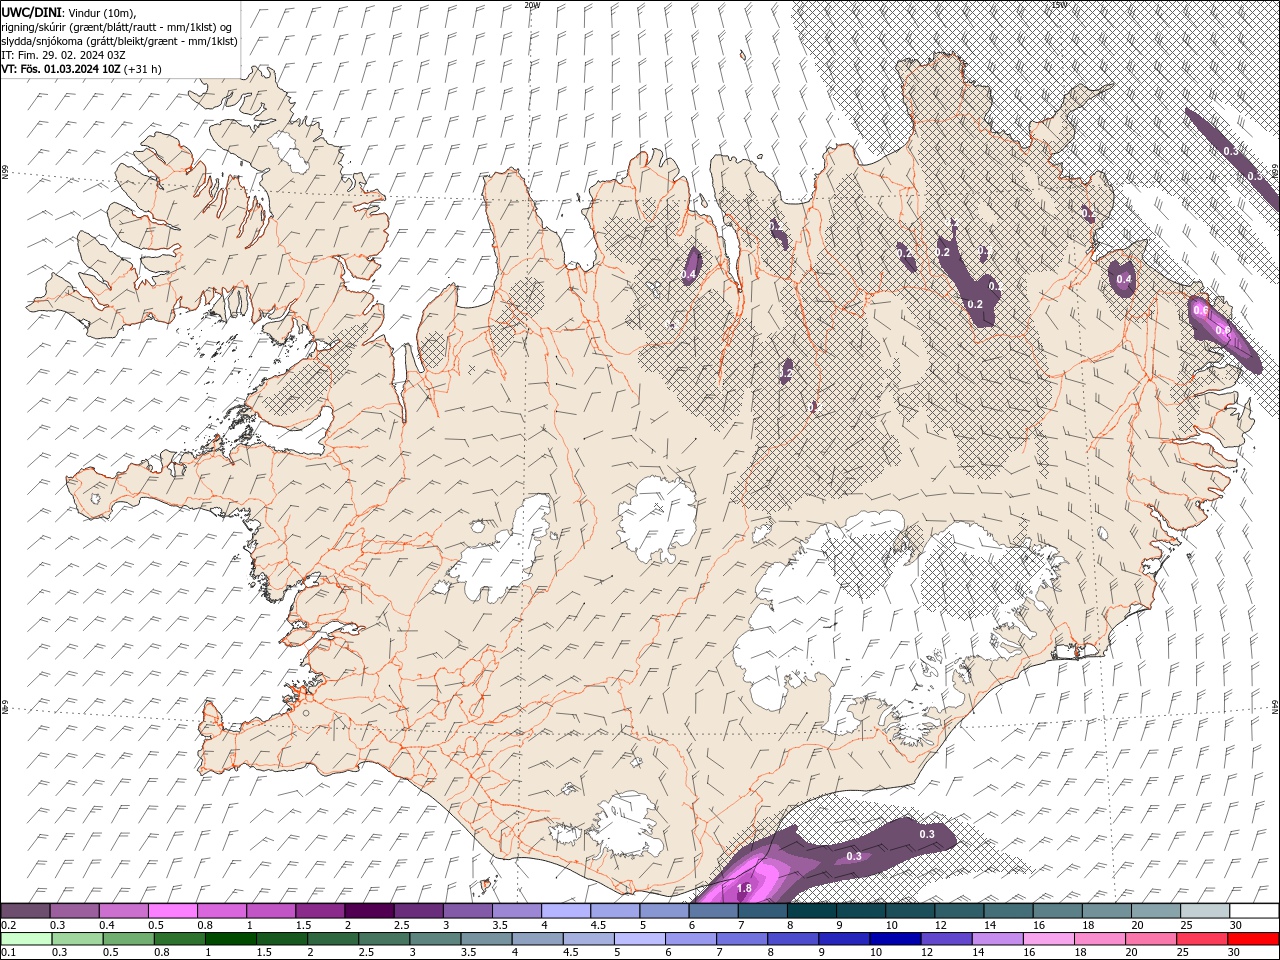
Task: Click the UWC/DINI map title text
Action: pyautogui.click(x=31, y=12)
